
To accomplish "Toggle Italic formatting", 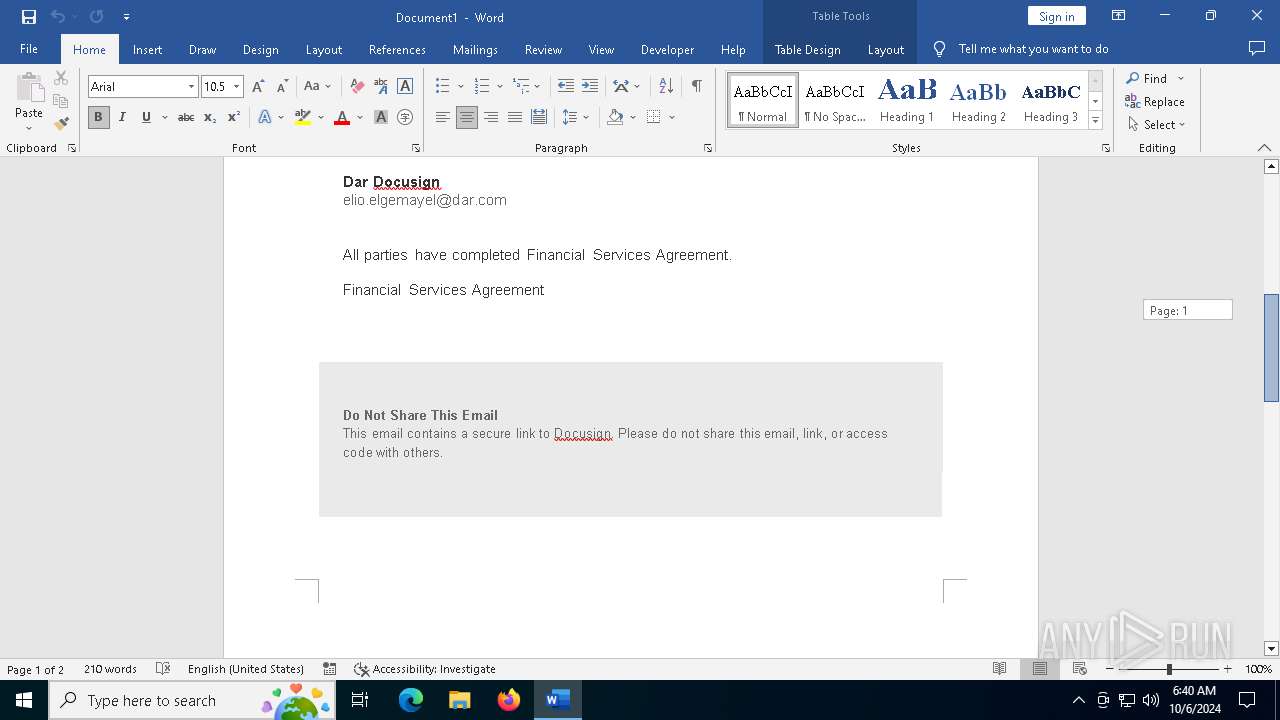I will 122,118.
